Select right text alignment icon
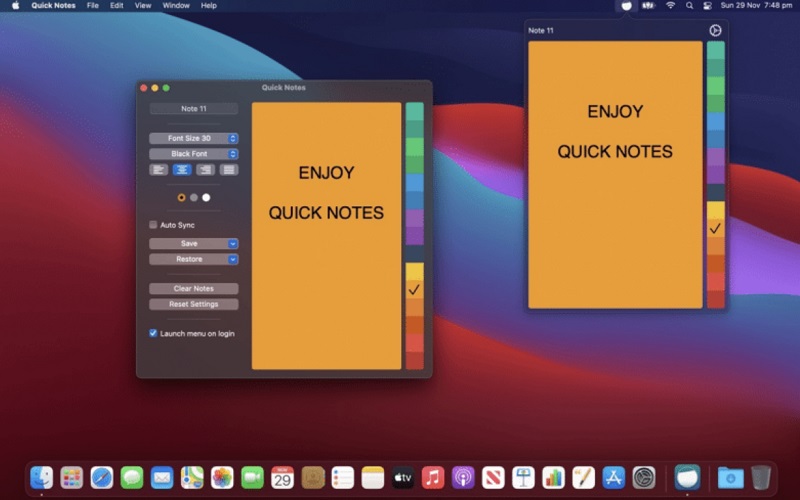 [x=205, y=170]
